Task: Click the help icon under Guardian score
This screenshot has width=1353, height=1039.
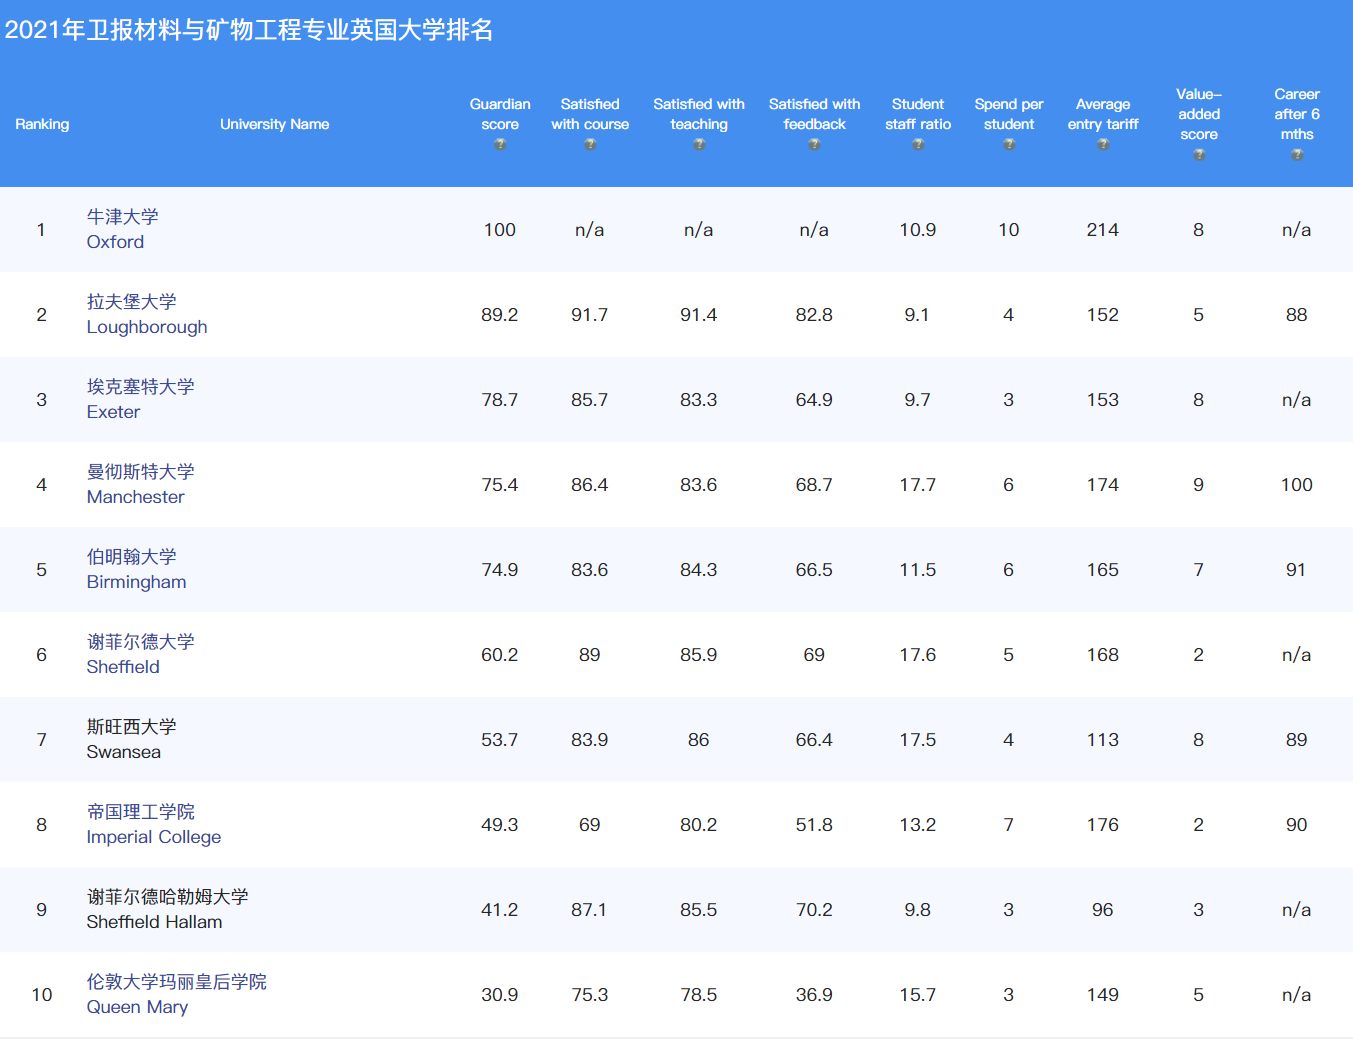Action: click(x=500, y=145)
